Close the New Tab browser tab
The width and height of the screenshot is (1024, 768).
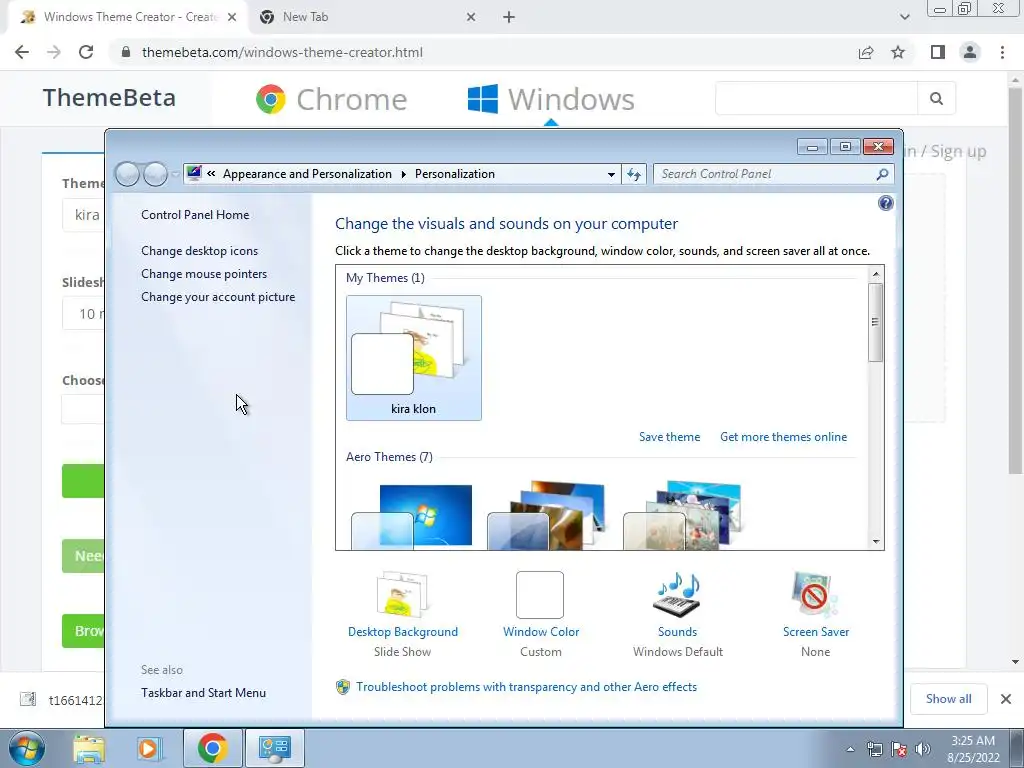(471, 18)
